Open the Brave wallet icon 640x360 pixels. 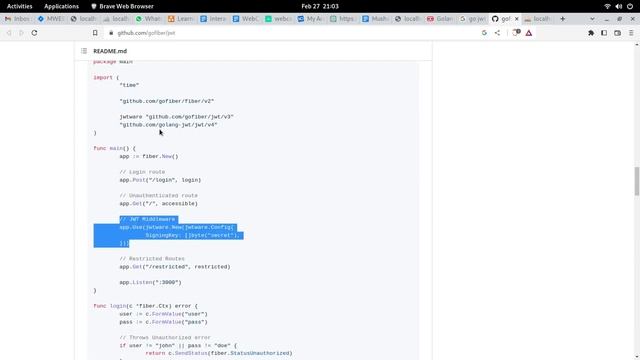(617, 33)
